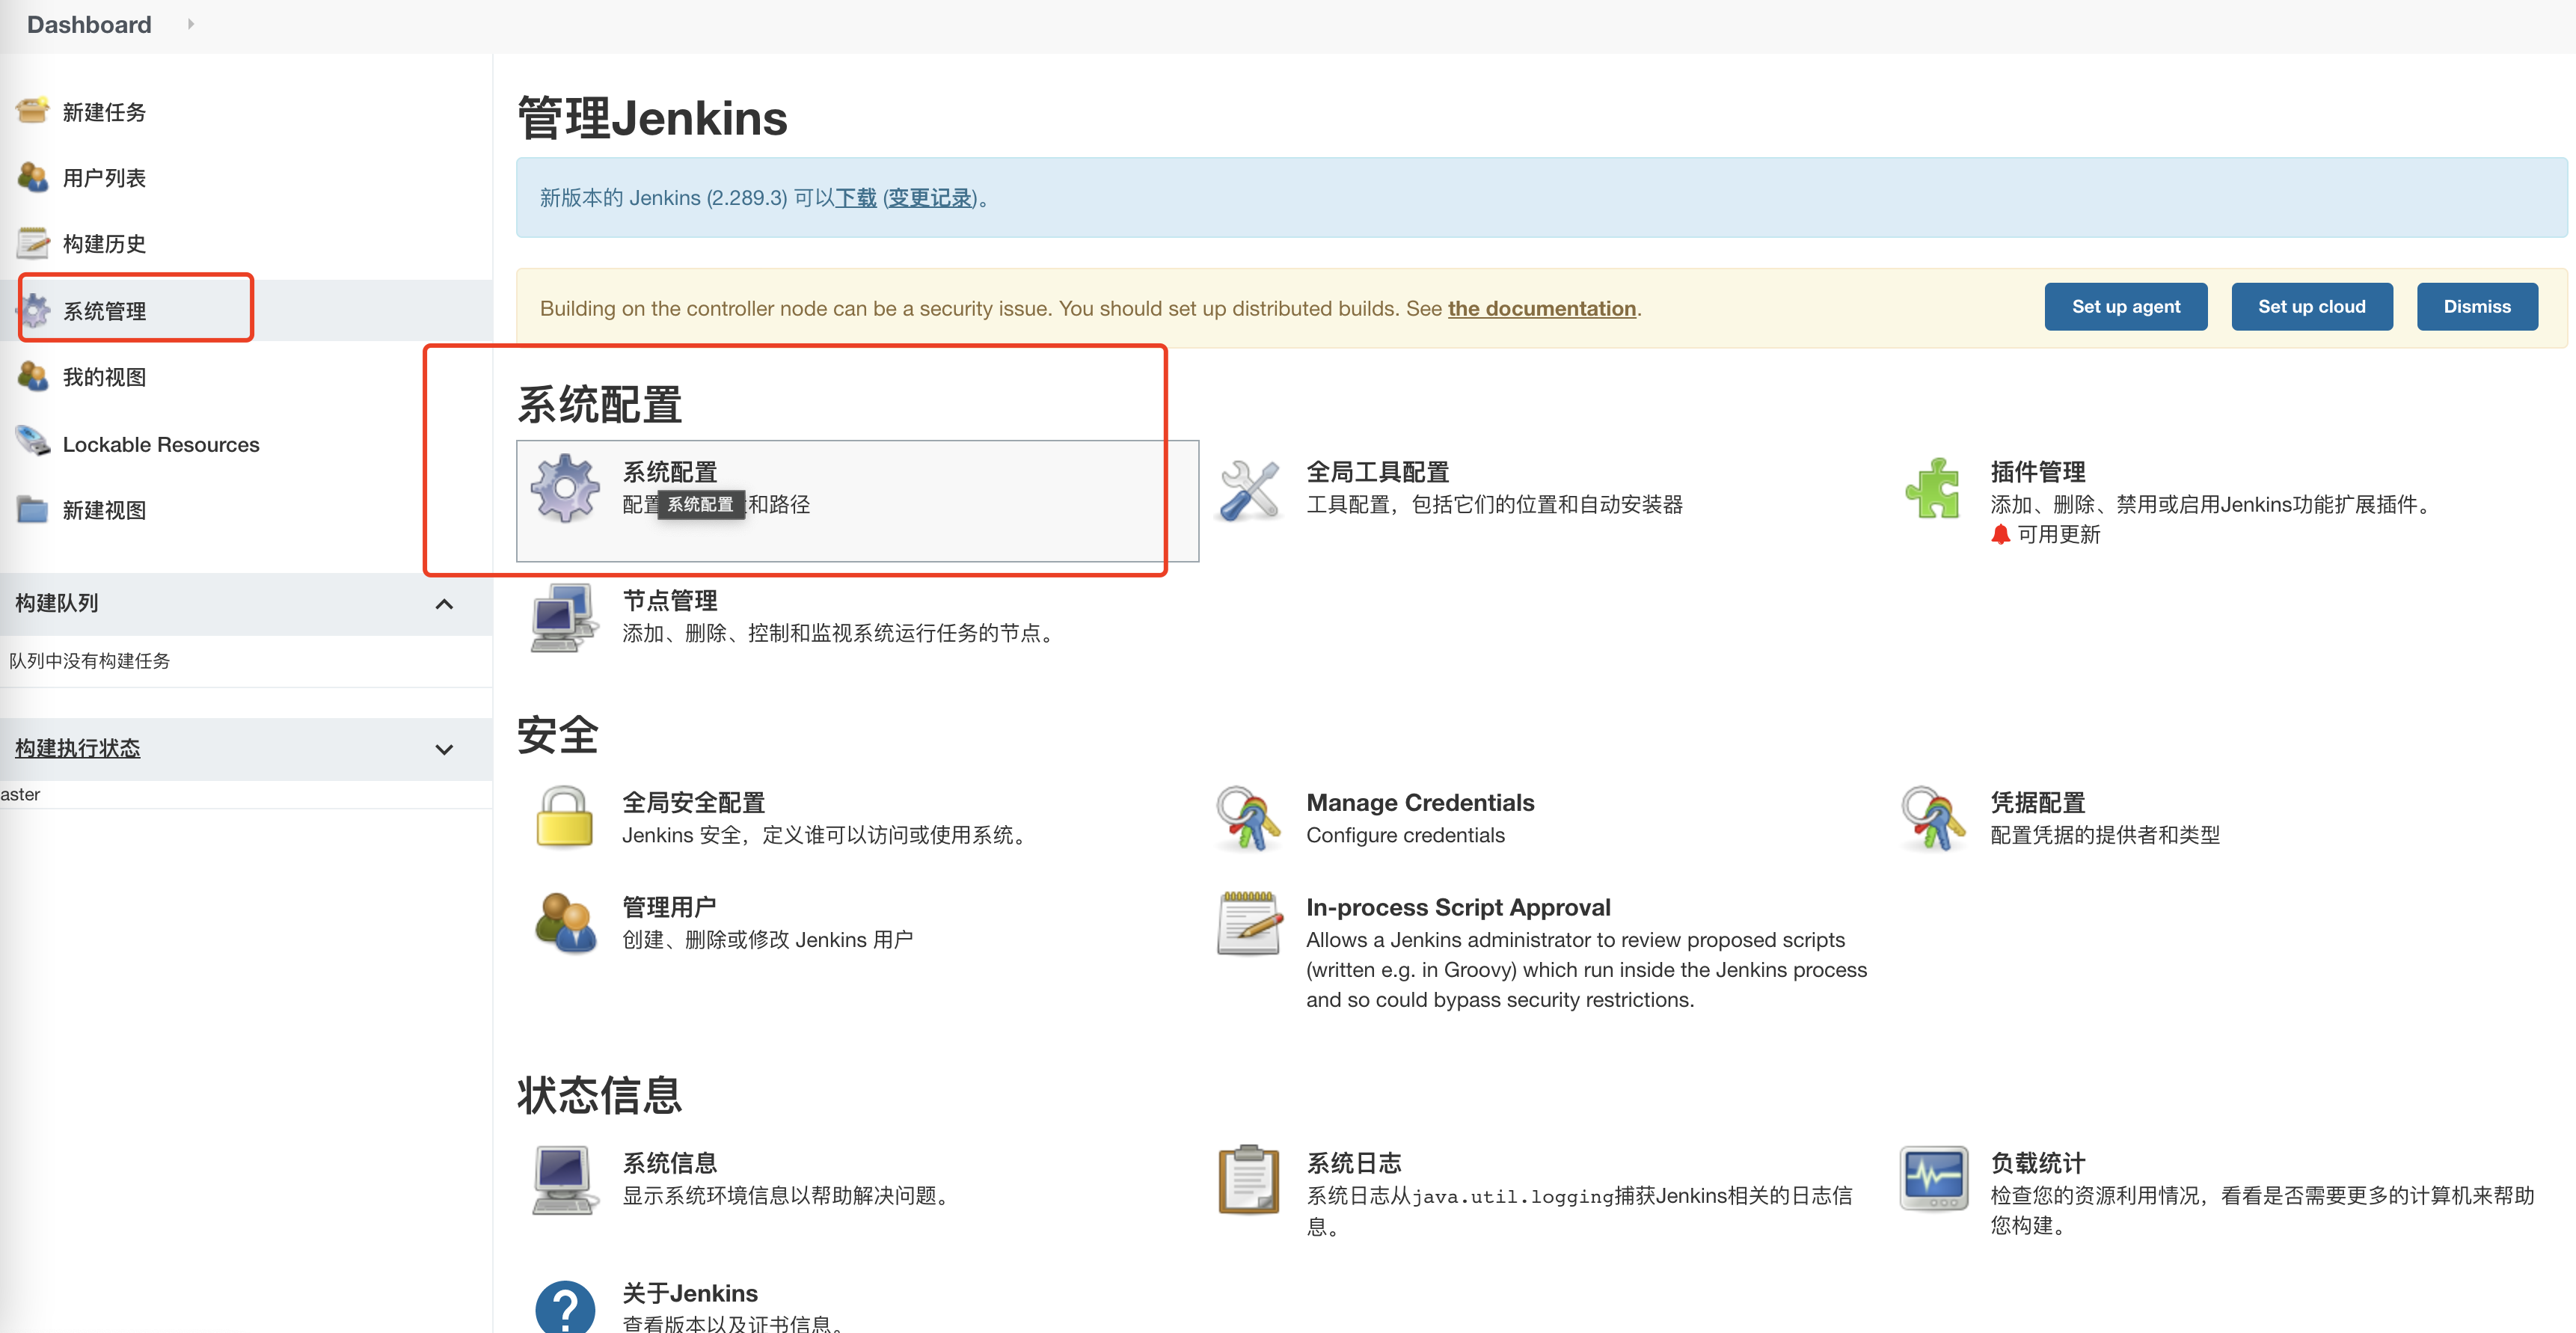Click the Set up cloud button
Screen dimensions: 2576x1333
pos(2312,307)
